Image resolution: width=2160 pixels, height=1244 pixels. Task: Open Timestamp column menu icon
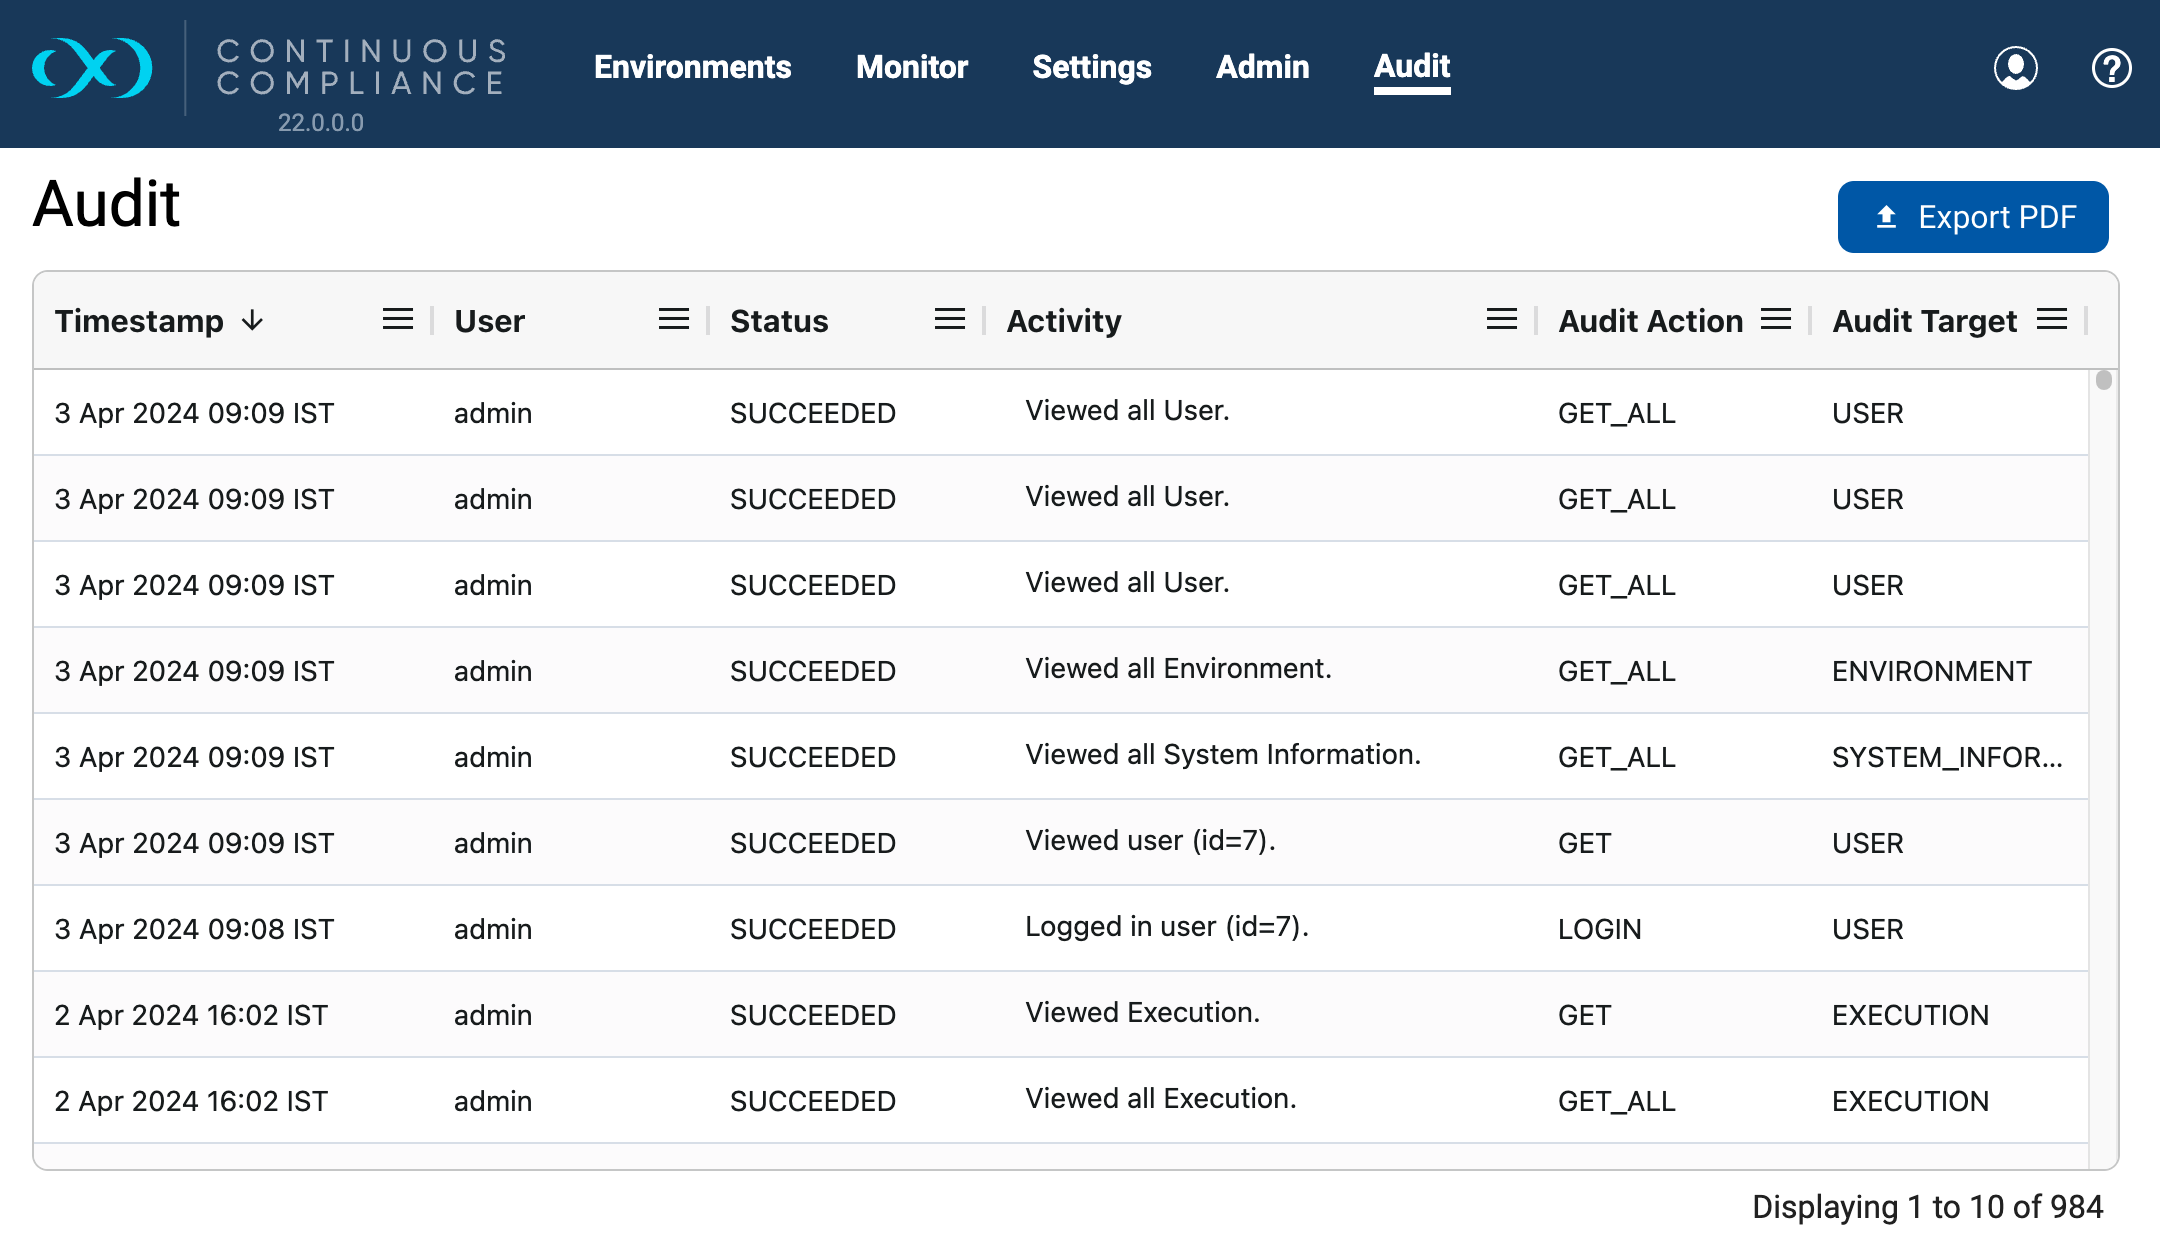pyautogui.click(x=398, y=320)
